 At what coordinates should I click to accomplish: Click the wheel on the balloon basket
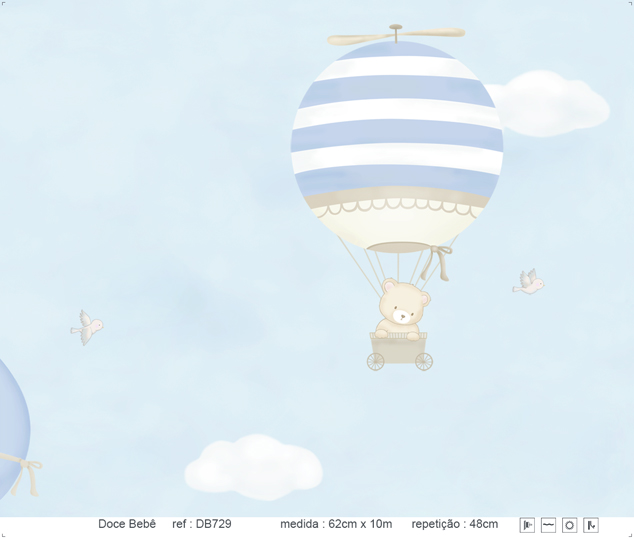tap(424, 361)
